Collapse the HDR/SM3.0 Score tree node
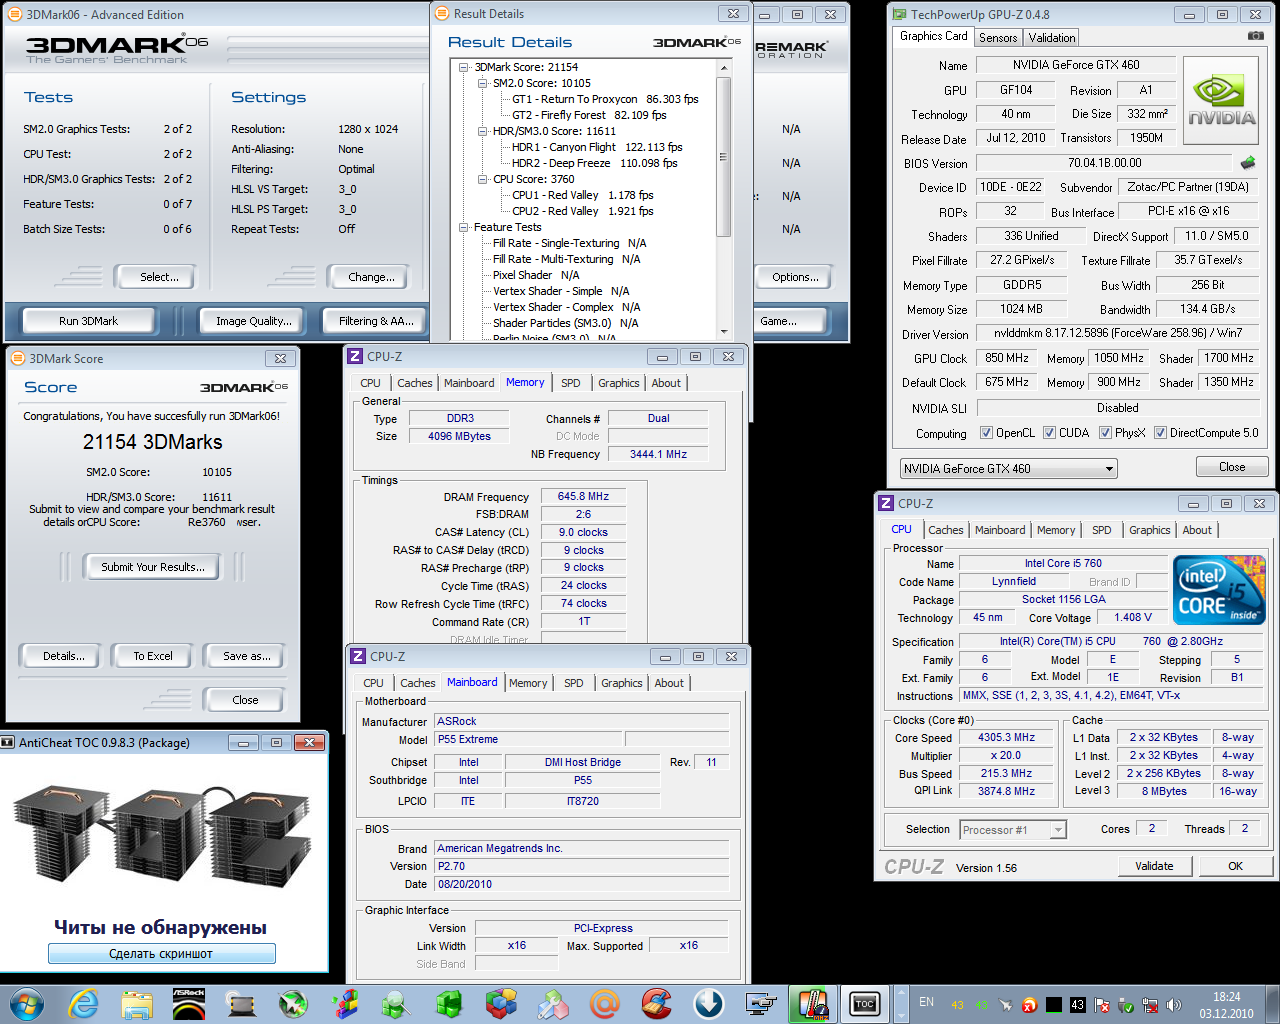This screenshot has height=1024, width=1280. click(483, 131)
